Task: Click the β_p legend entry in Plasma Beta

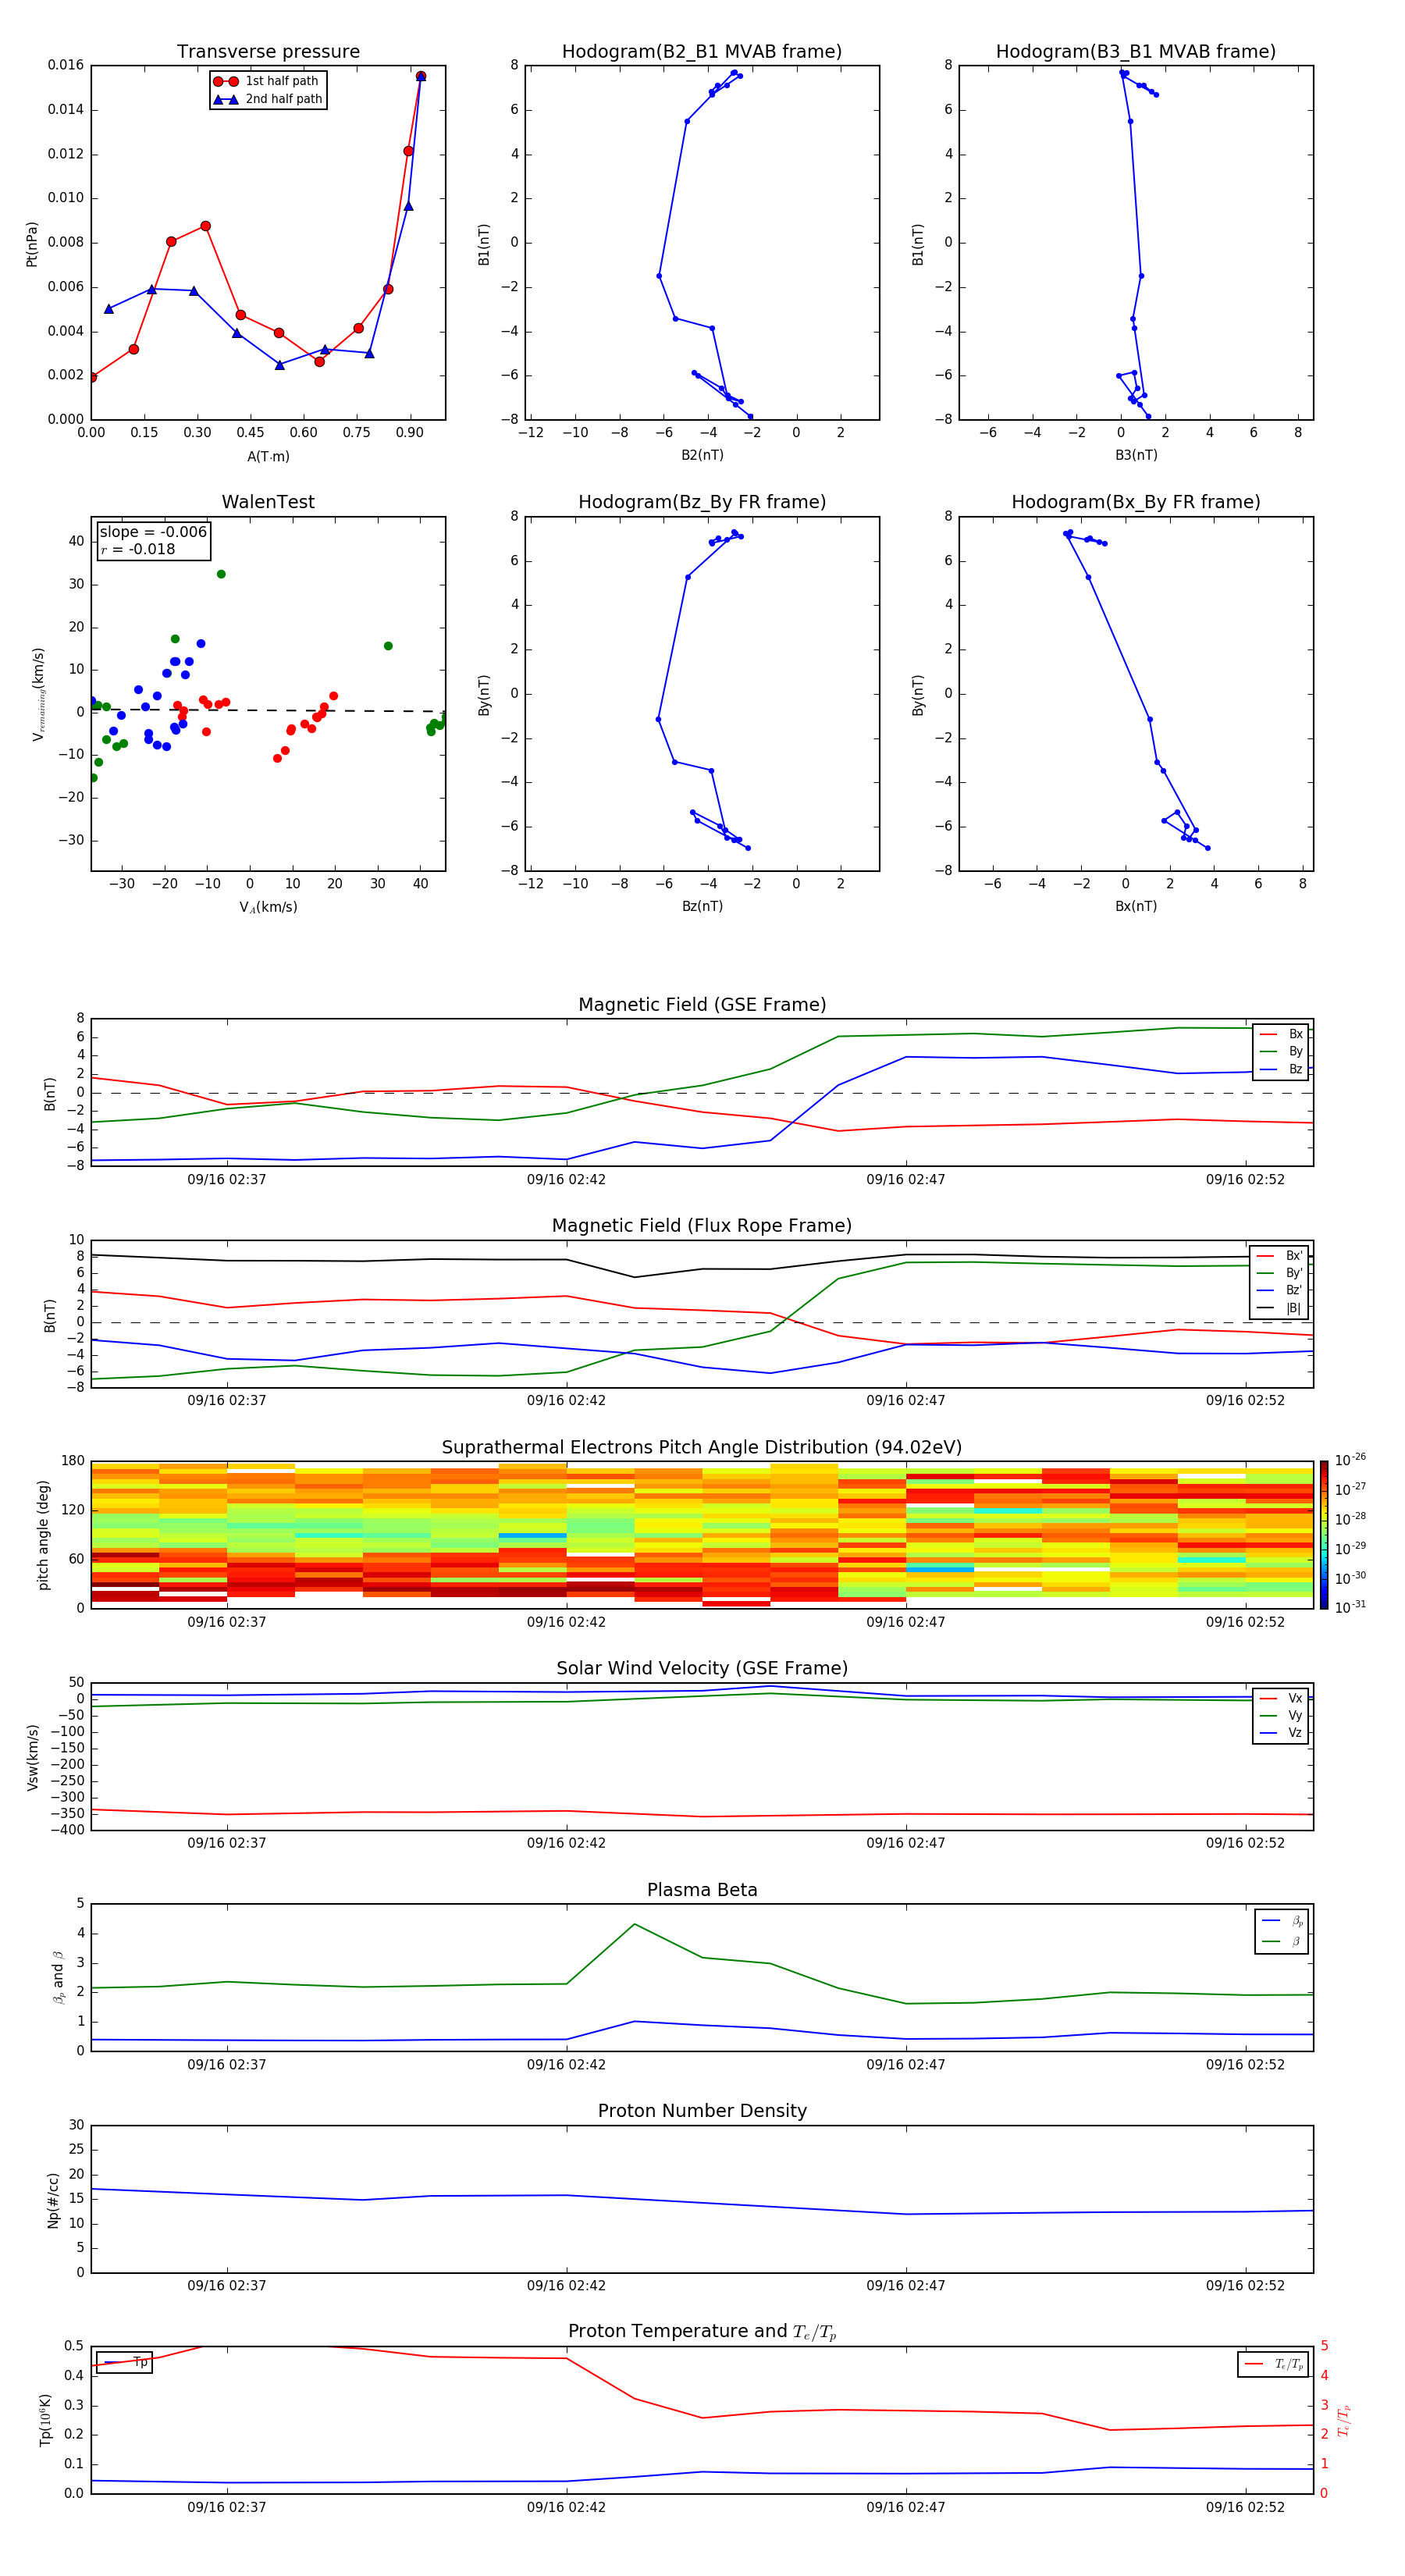Action: 1281,1921
